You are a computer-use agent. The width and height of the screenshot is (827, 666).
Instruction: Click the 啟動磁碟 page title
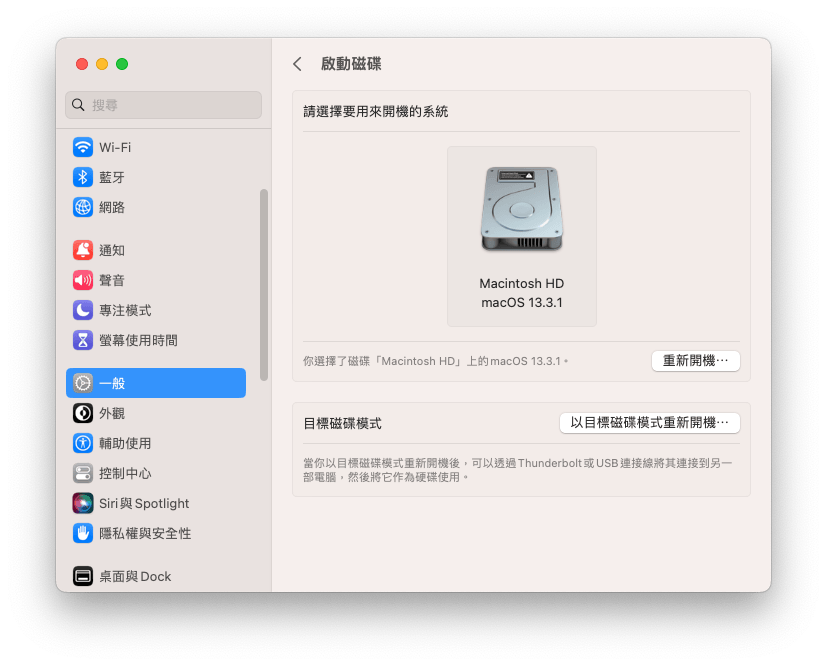point(351,64)
